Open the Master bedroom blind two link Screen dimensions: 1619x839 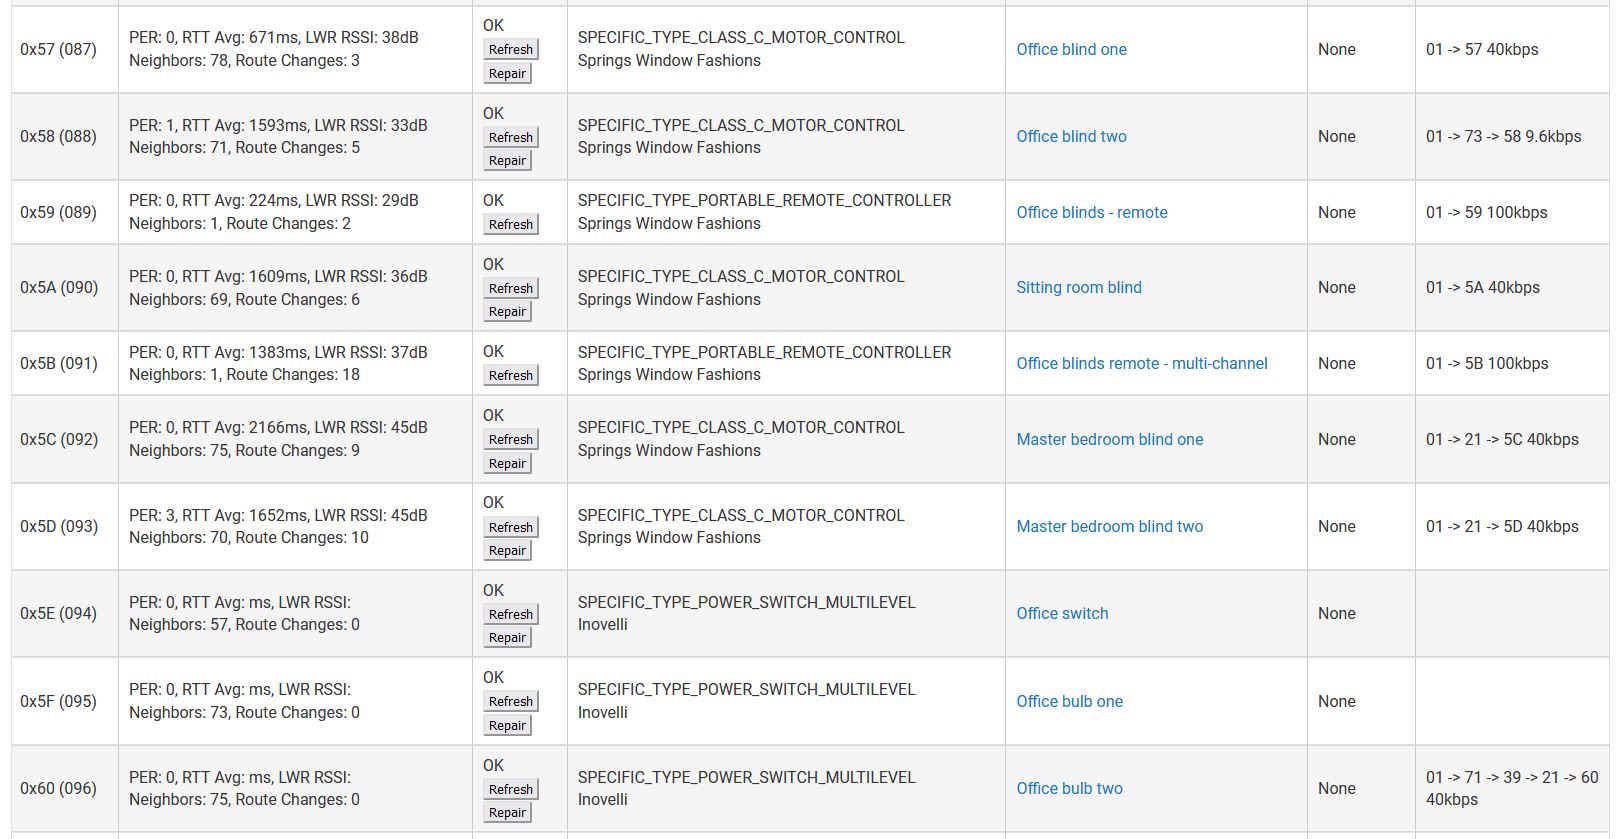(x=1110, y=526)
